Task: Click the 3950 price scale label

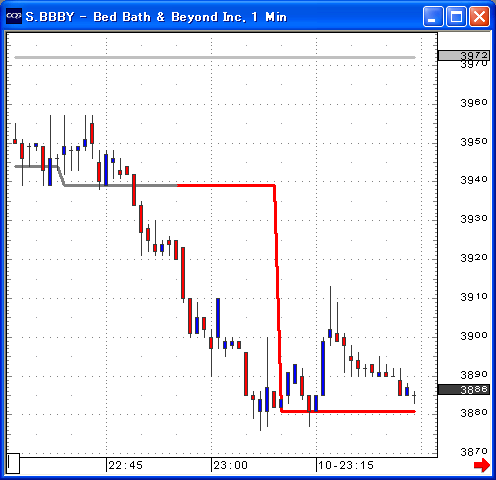Action: click(x=474, y=142)
